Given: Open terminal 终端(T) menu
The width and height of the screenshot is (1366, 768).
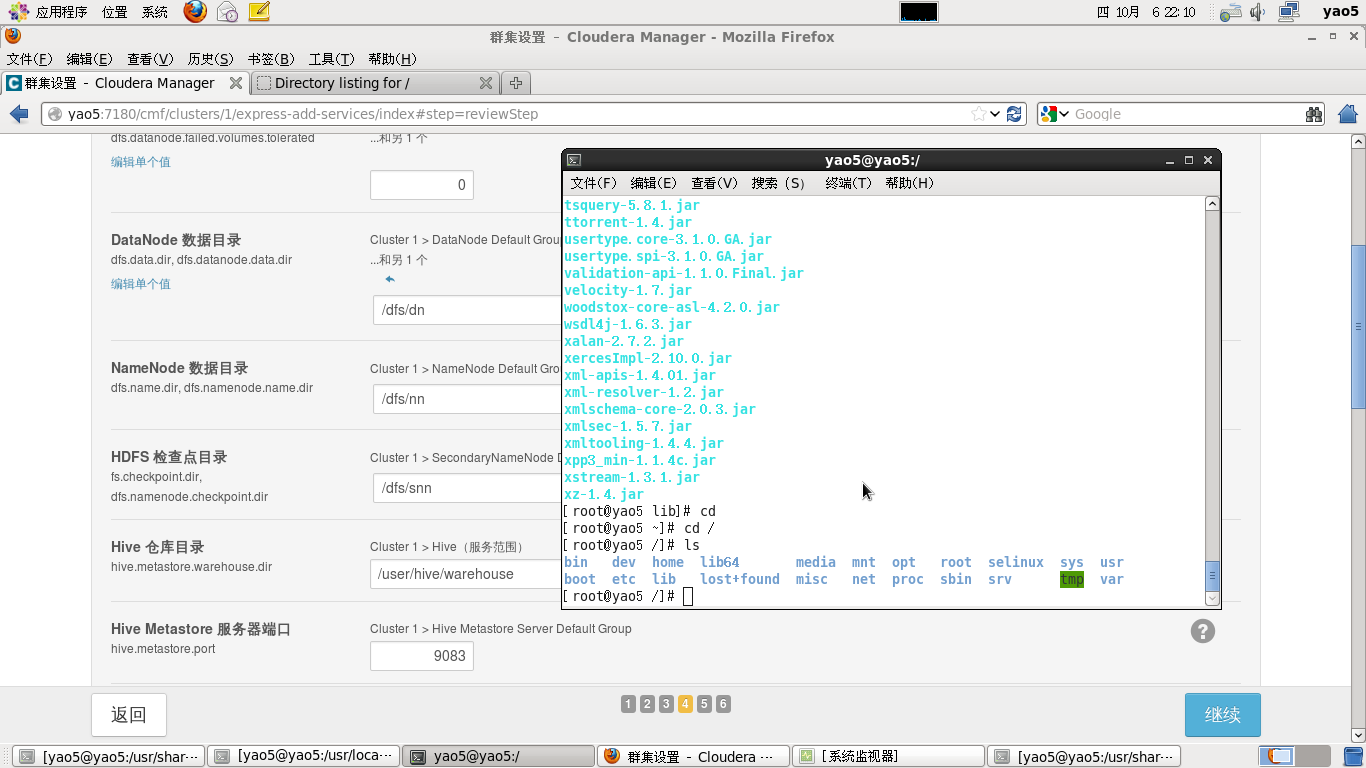Looking at the screenshot, I should tap(849, 183).
